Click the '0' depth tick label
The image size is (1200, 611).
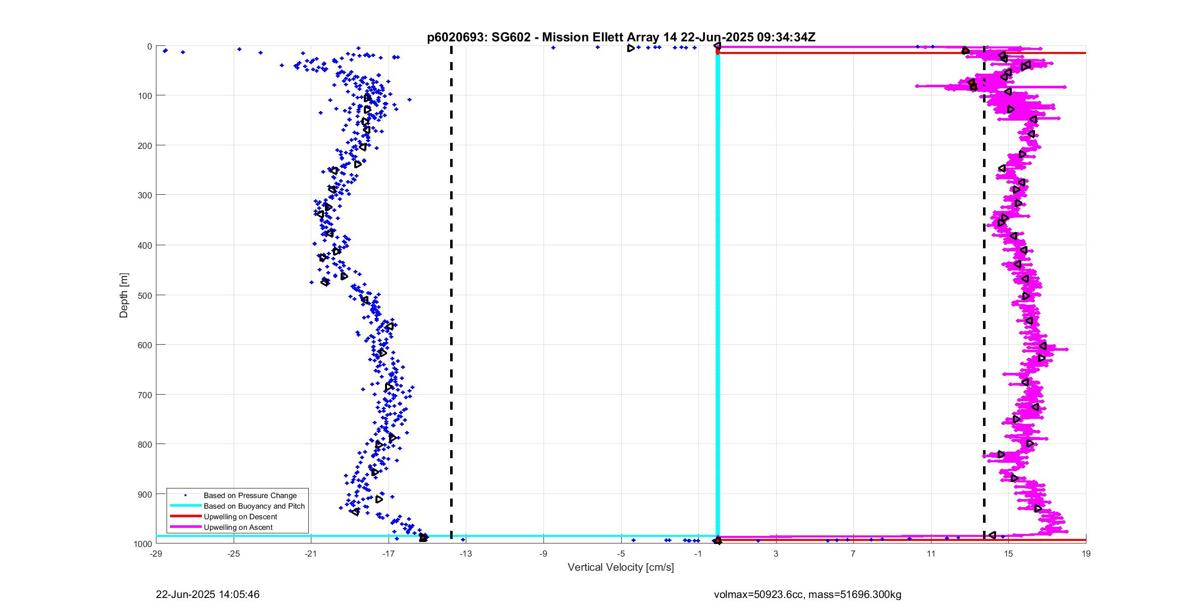[x=148, y=46]
